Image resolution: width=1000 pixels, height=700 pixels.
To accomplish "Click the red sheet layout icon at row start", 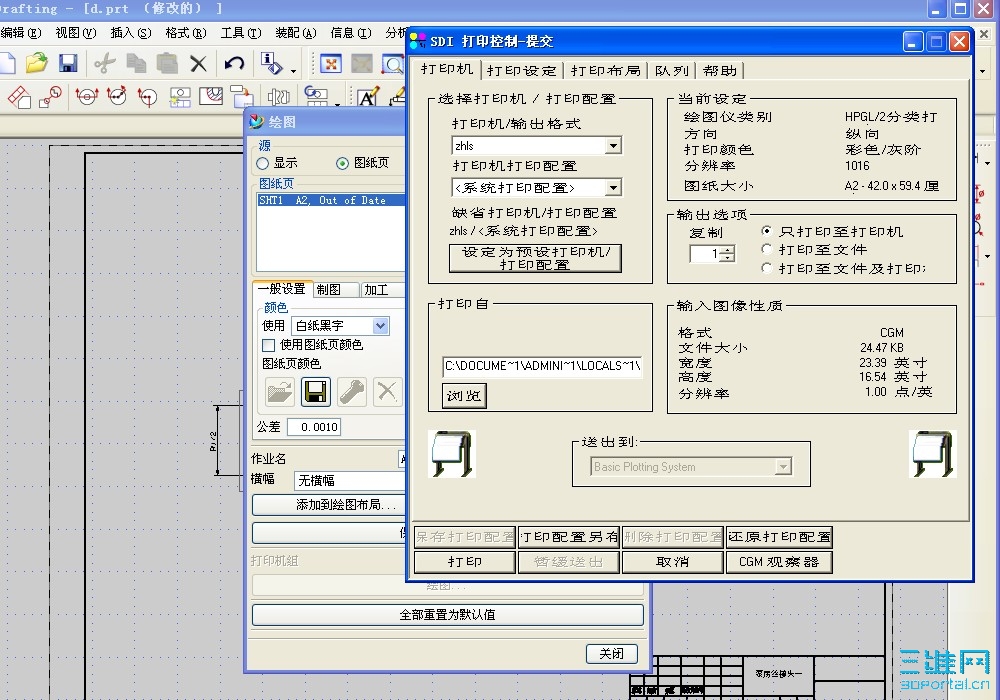I will (18, 97).
